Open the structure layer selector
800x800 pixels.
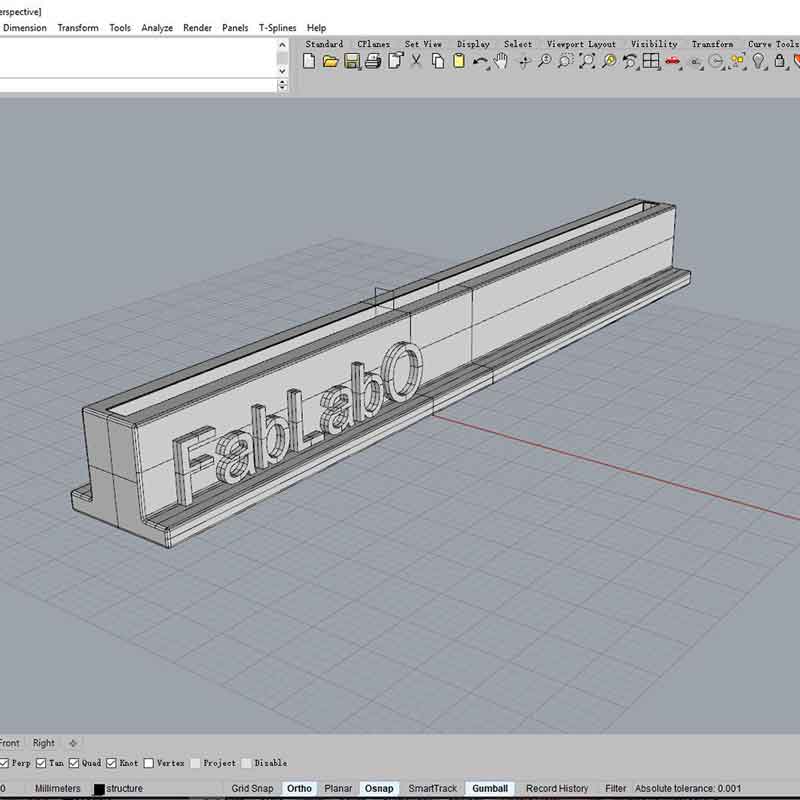coord(124,788)
